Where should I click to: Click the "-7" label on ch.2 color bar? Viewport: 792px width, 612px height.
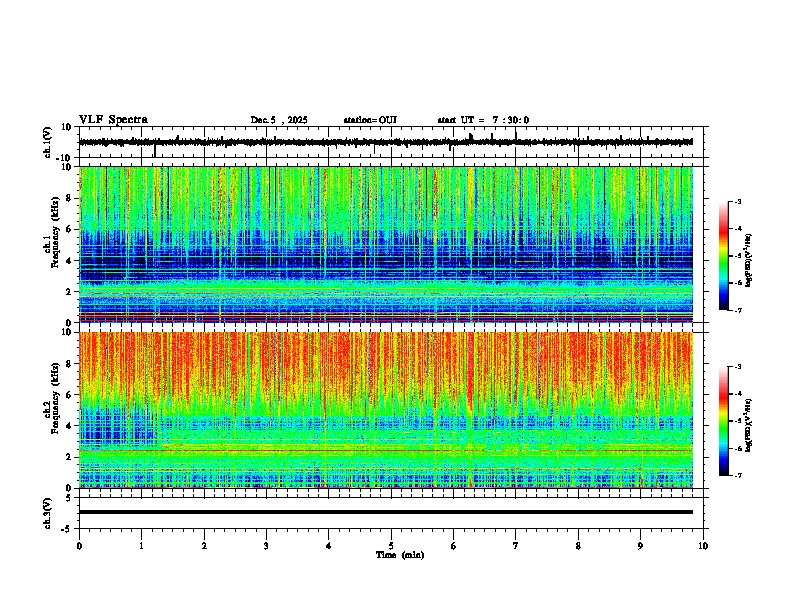(x=738, y=475)
